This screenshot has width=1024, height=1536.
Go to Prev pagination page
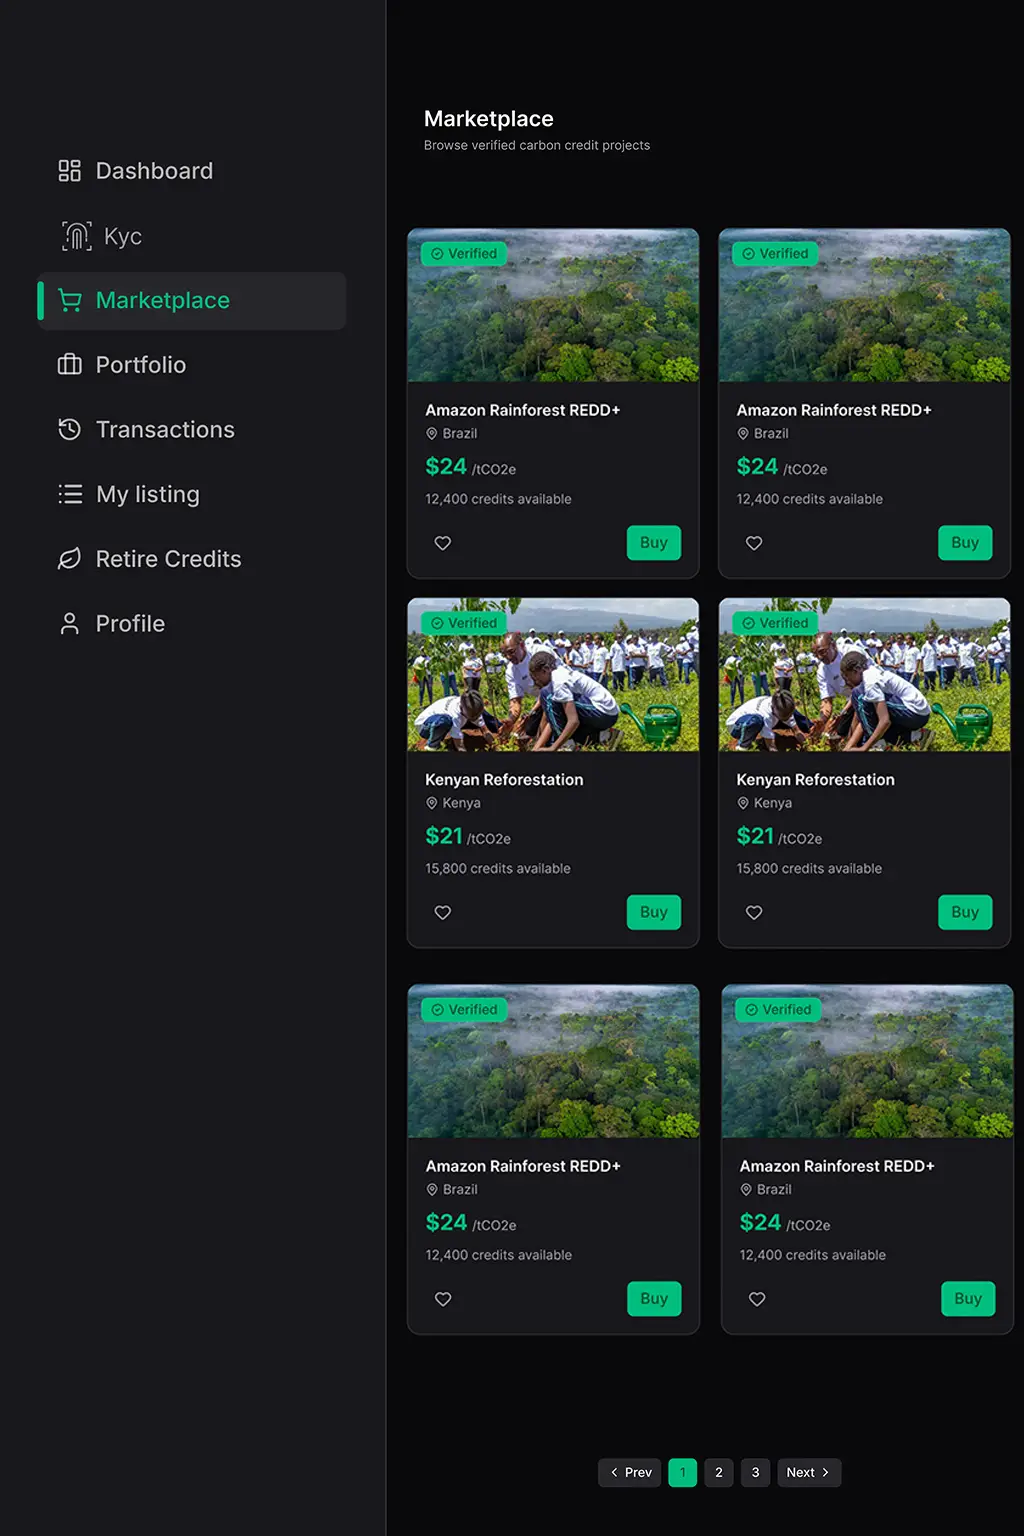click(630, 1472)
